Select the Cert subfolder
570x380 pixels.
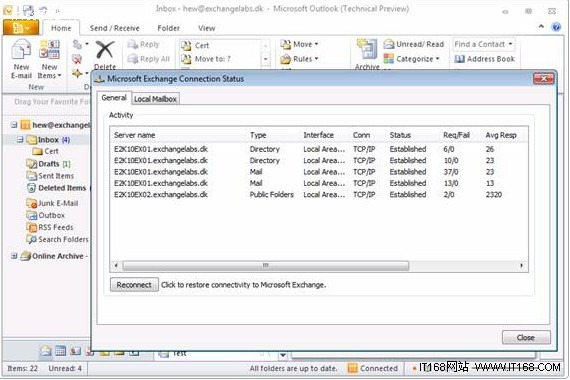tap(45, 151)
